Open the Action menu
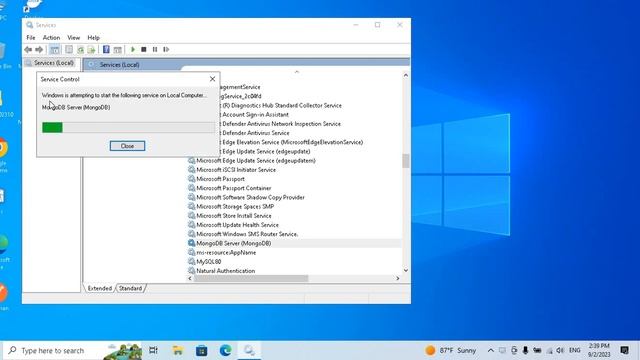Image resolution: width=640 pixels, height=360 pixels. pyautogui.click(x=51, y=38)
